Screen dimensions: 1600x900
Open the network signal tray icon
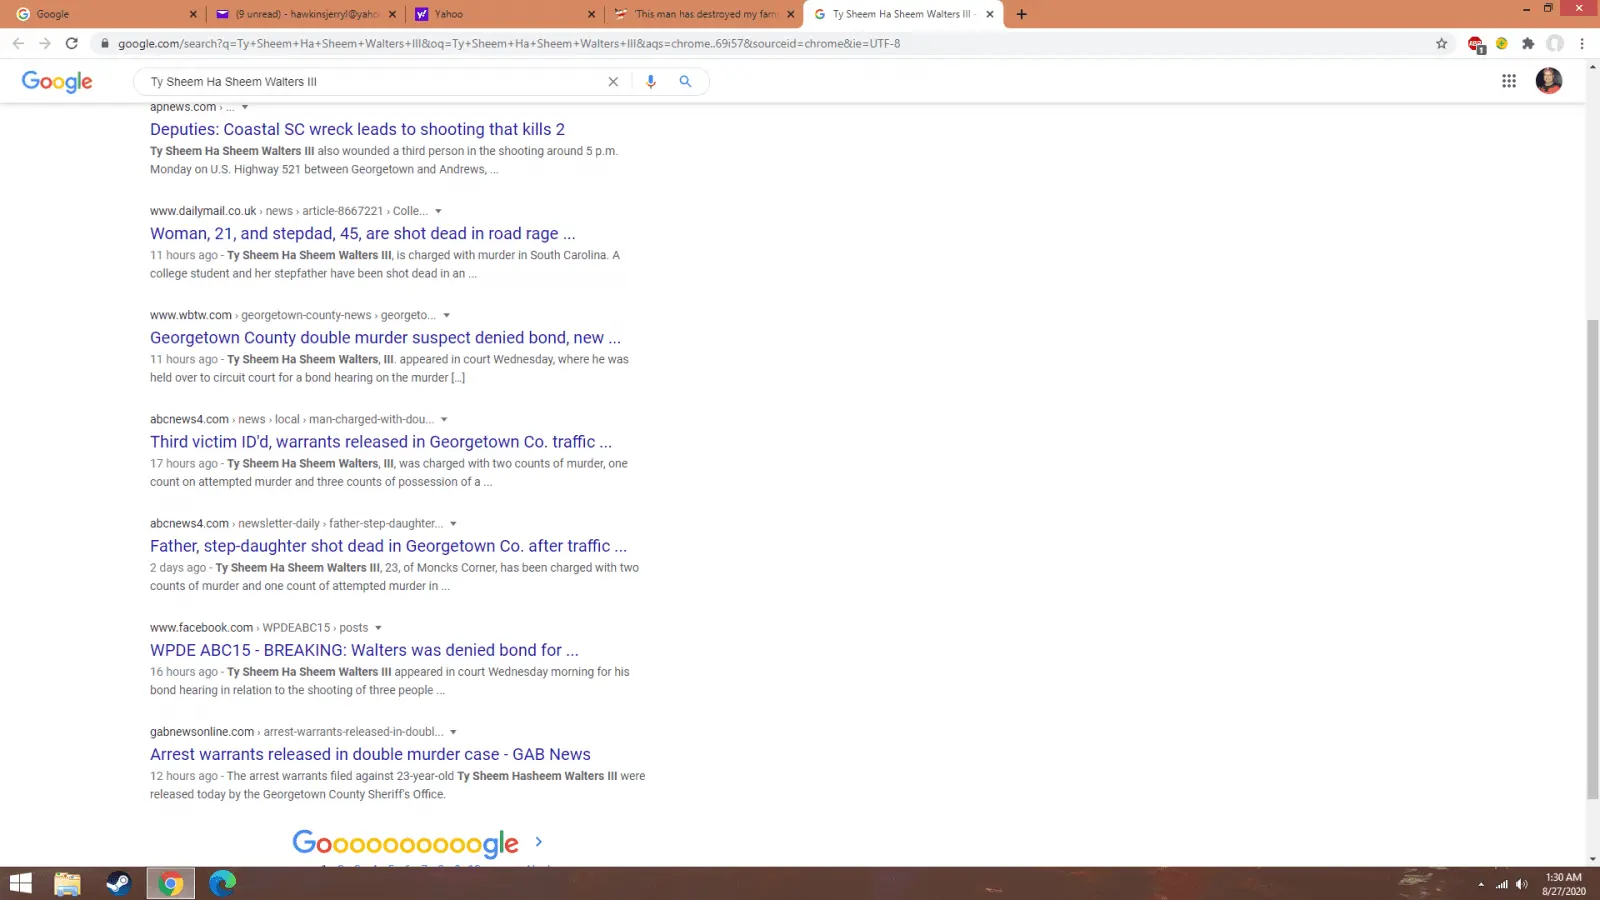click(x=1501, y=884)
